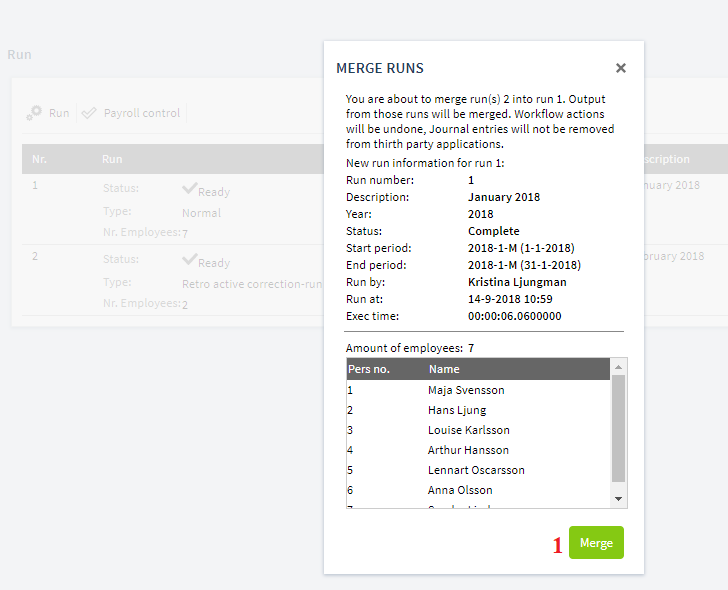
Task: Click the Run page heading
Action: click(20, 54)
